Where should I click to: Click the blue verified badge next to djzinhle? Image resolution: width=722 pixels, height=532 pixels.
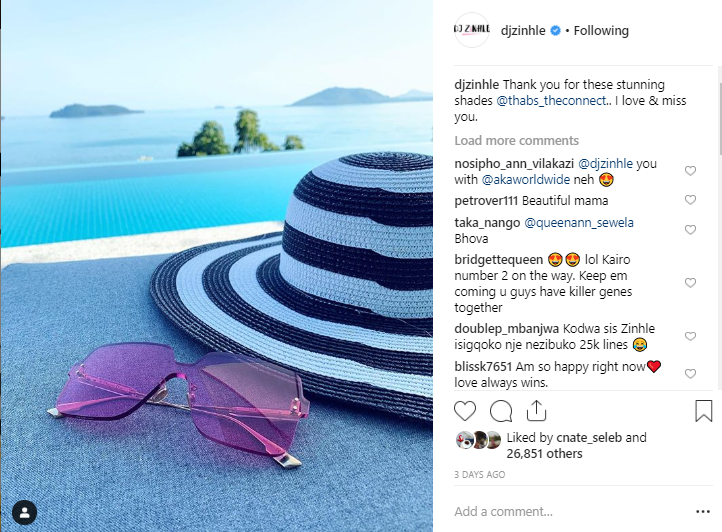pos(556,30)
